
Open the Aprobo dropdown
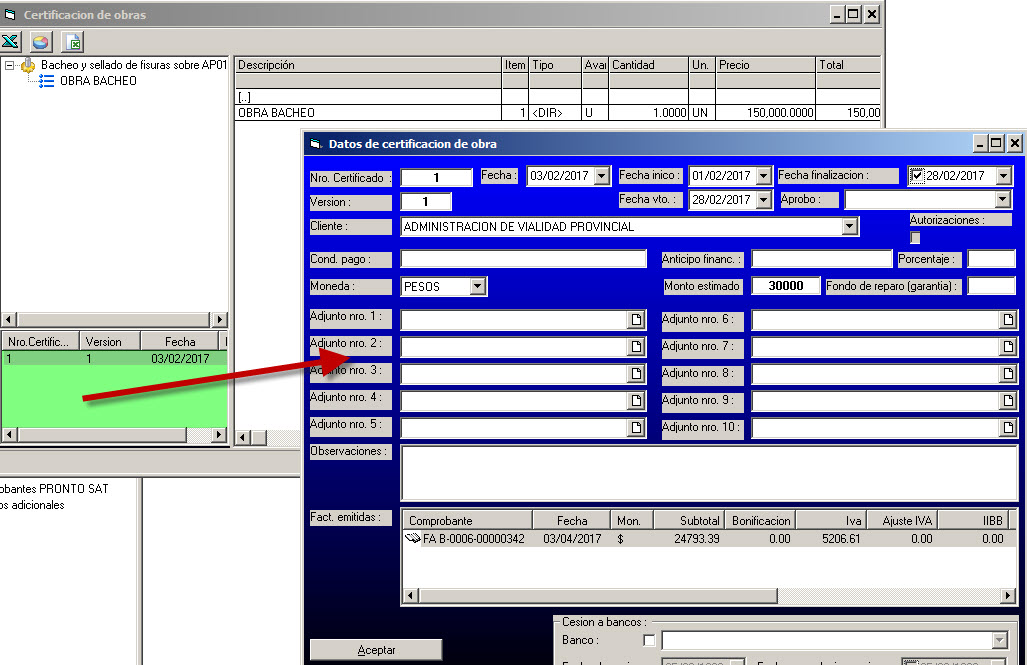(1003, 200)
